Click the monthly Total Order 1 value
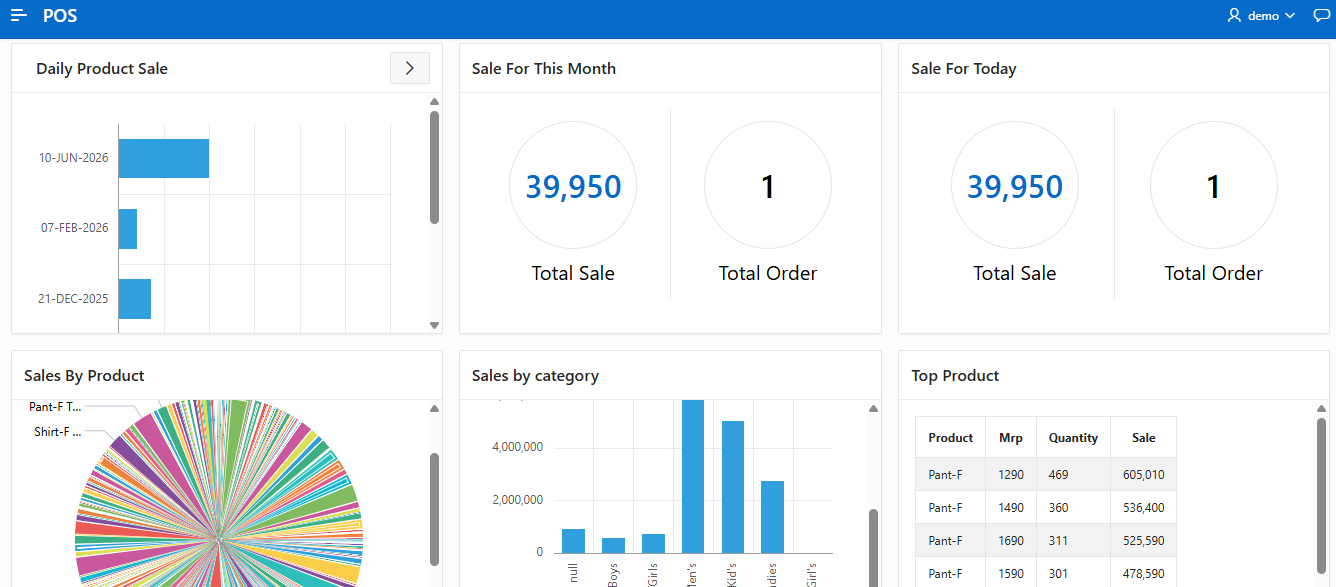The width and height of the screenshot is (1336, 587). [x=768, y=186]
